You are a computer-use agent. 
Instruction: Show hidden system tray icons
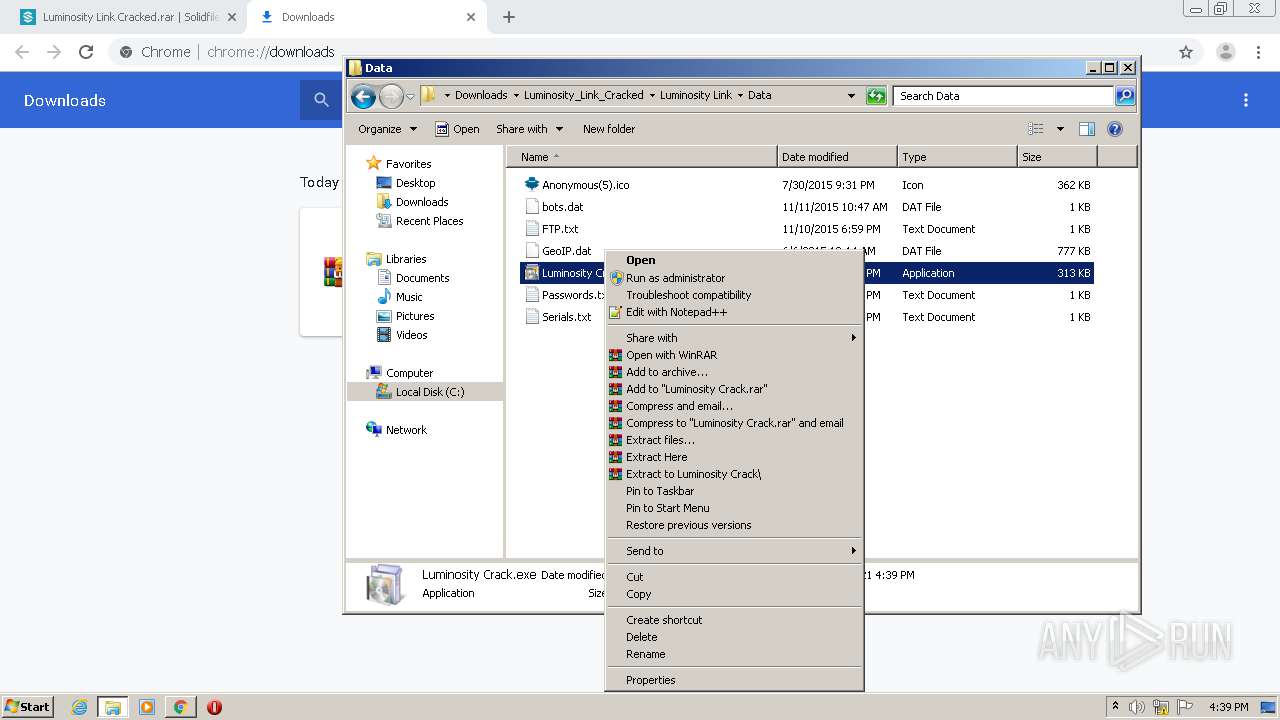pos(1115,707)
